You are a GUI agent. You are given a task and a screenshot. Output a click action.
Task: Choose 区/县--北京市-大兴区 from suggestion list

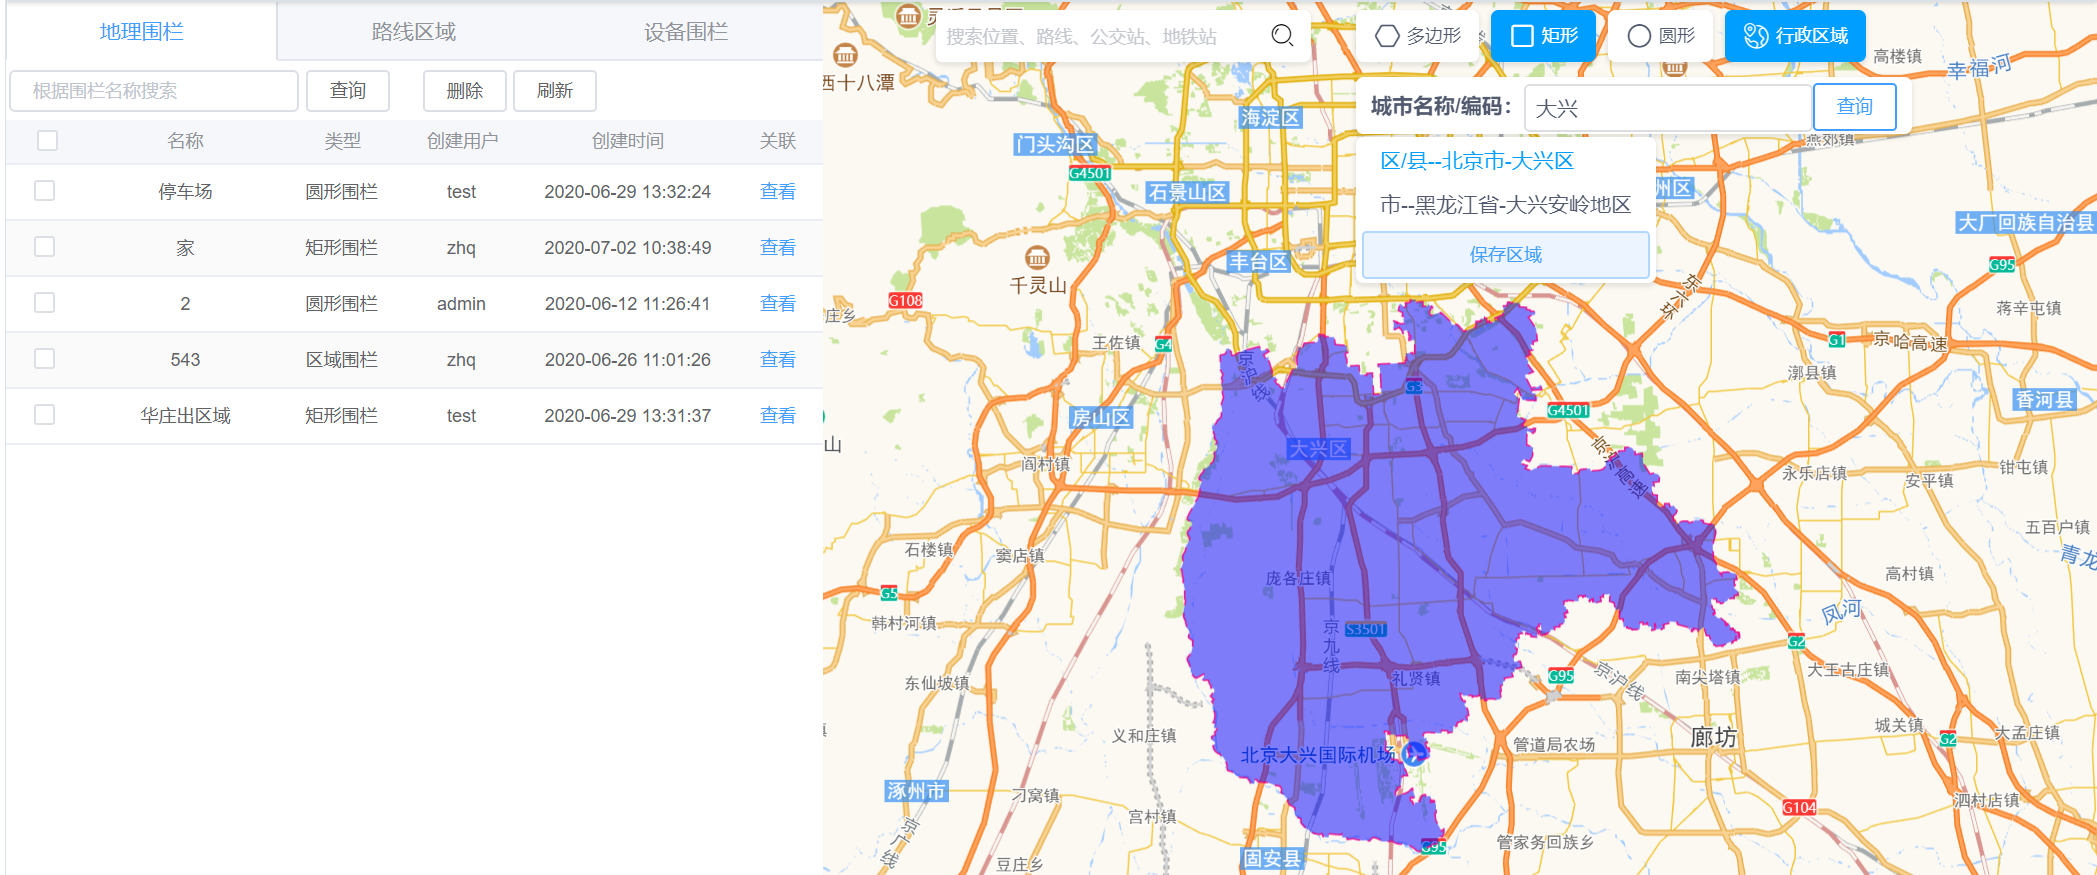1477,161
